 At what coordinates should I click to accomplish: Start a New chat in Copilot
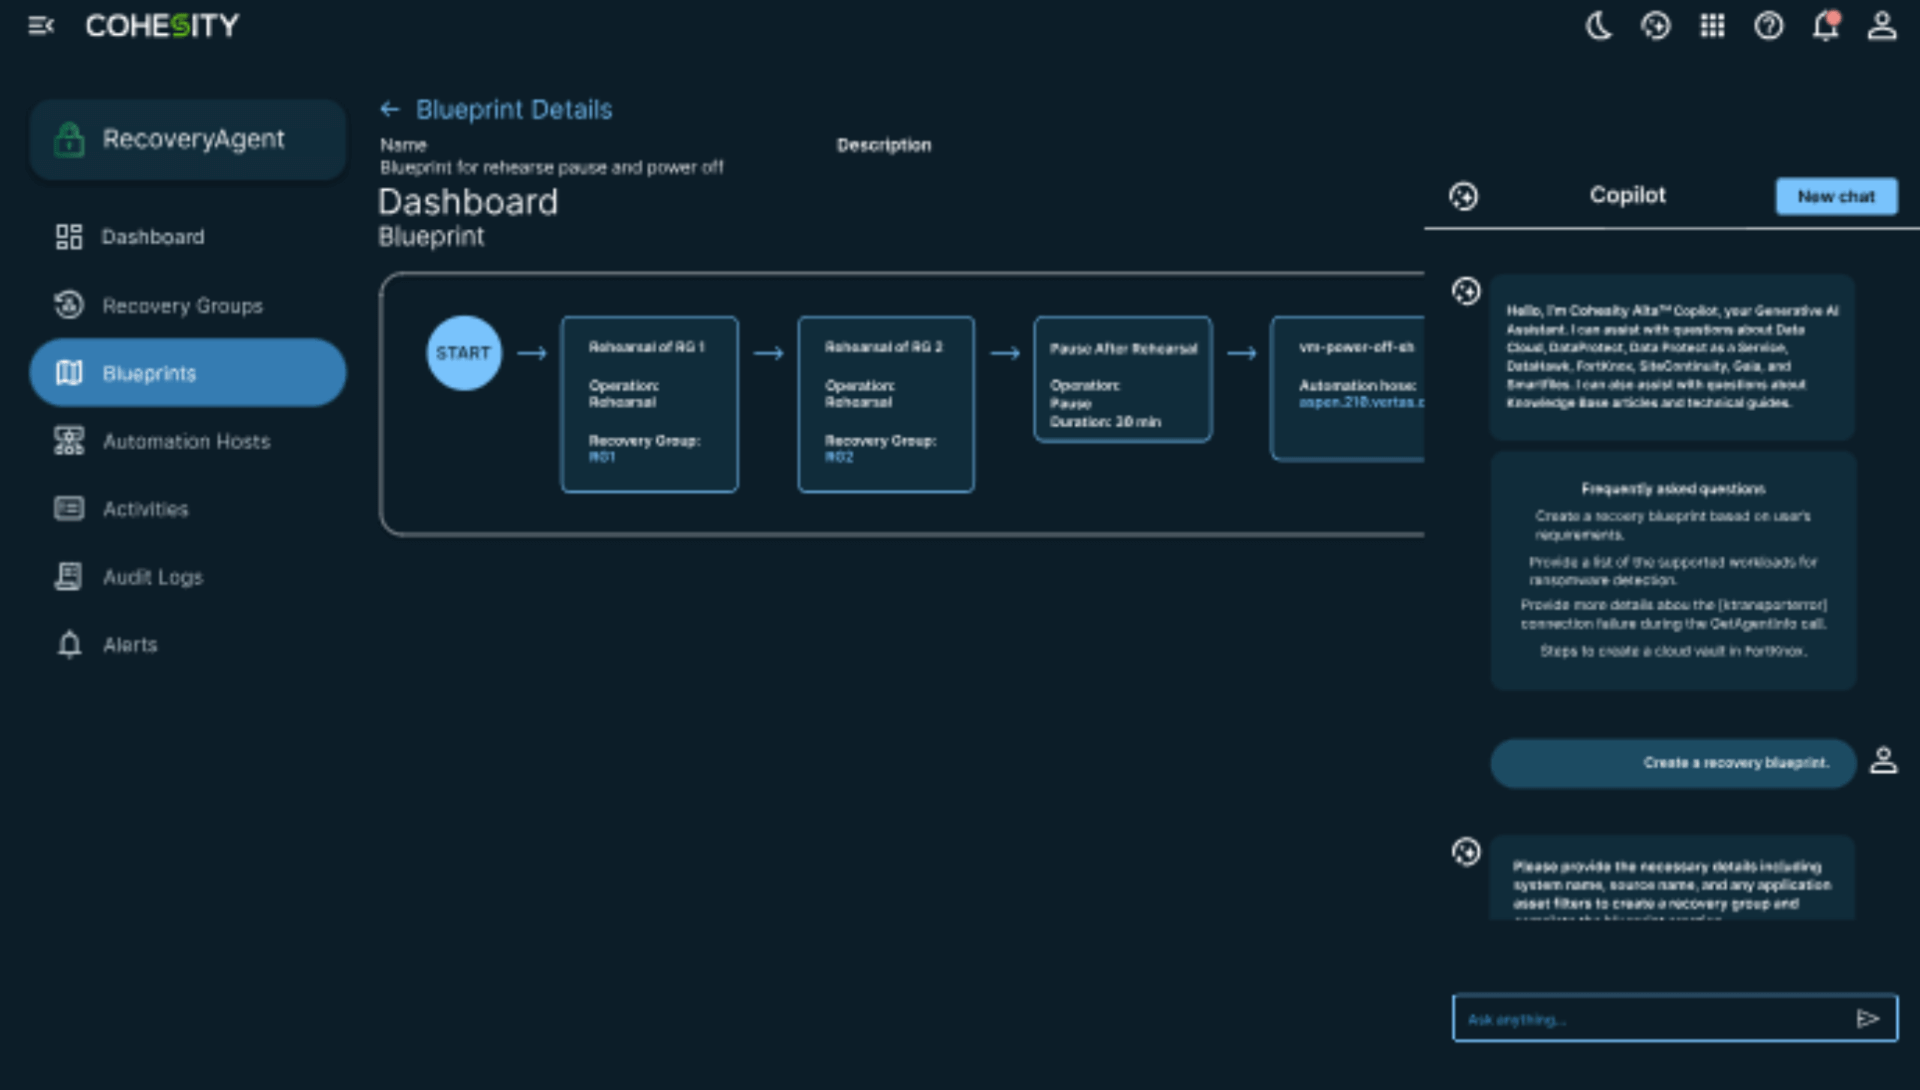pyautogui.click(x=1835, y=196)
